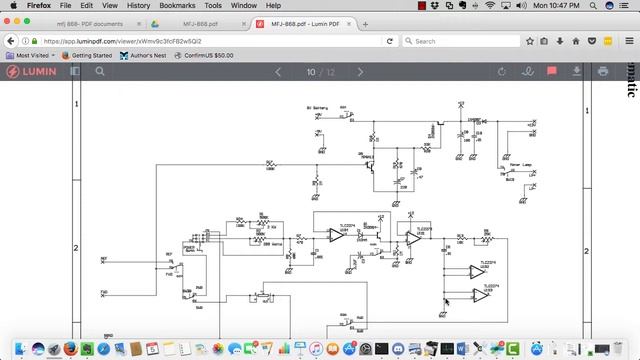Open Evernote menu bar icon
640x360 pixels.
point(462,5)
